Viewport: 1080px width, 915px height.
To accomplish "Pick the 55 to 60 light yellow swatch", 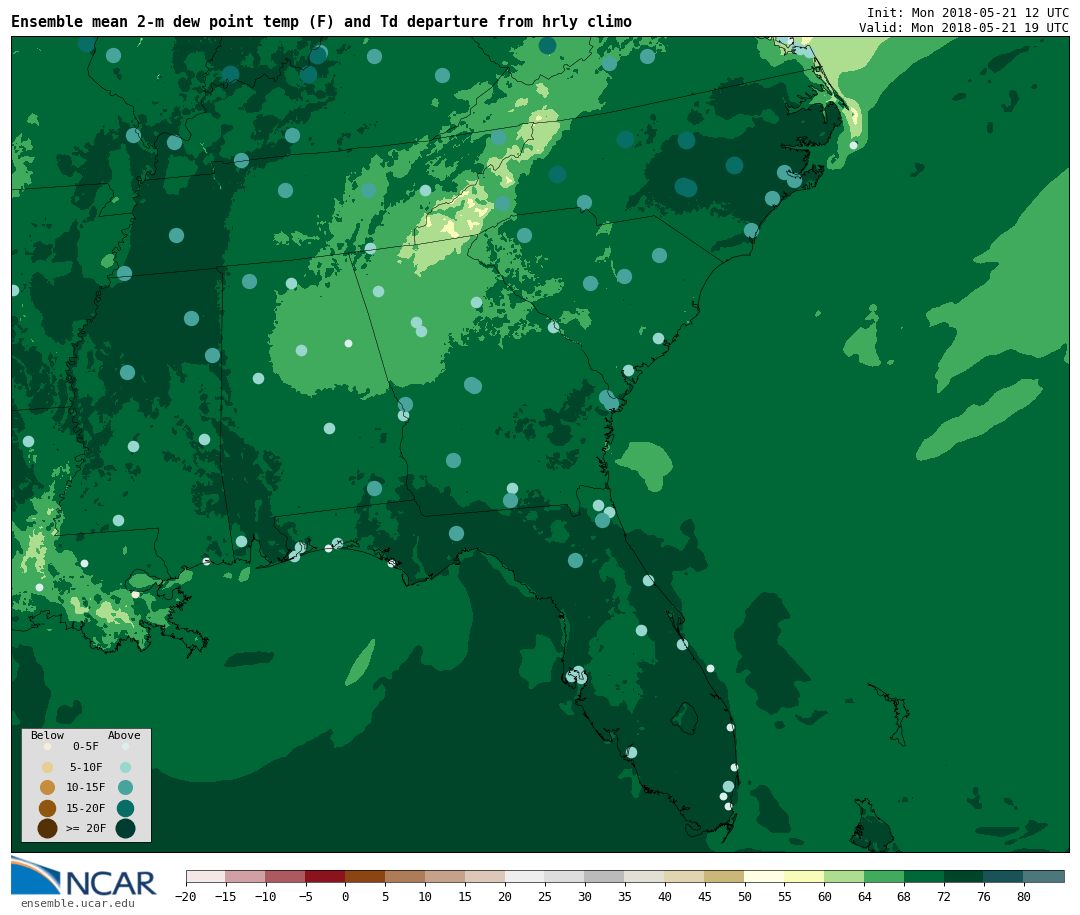I will [804, 876].
